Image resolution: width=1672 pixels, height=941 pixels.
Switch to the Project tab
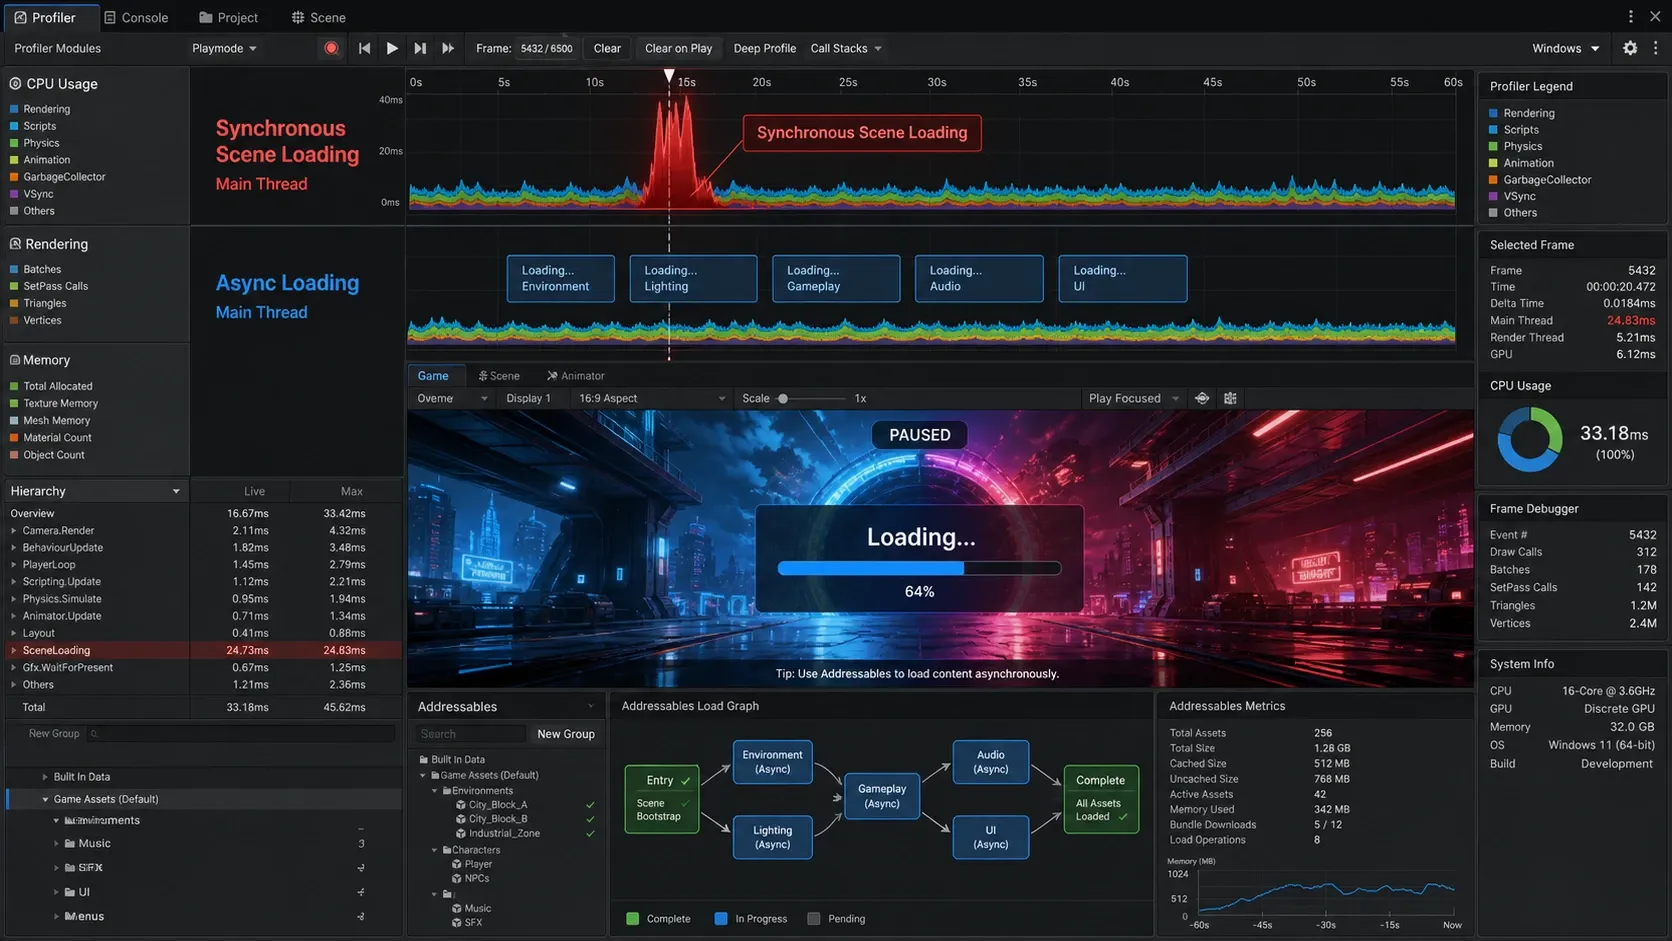(x=228, y=17)
